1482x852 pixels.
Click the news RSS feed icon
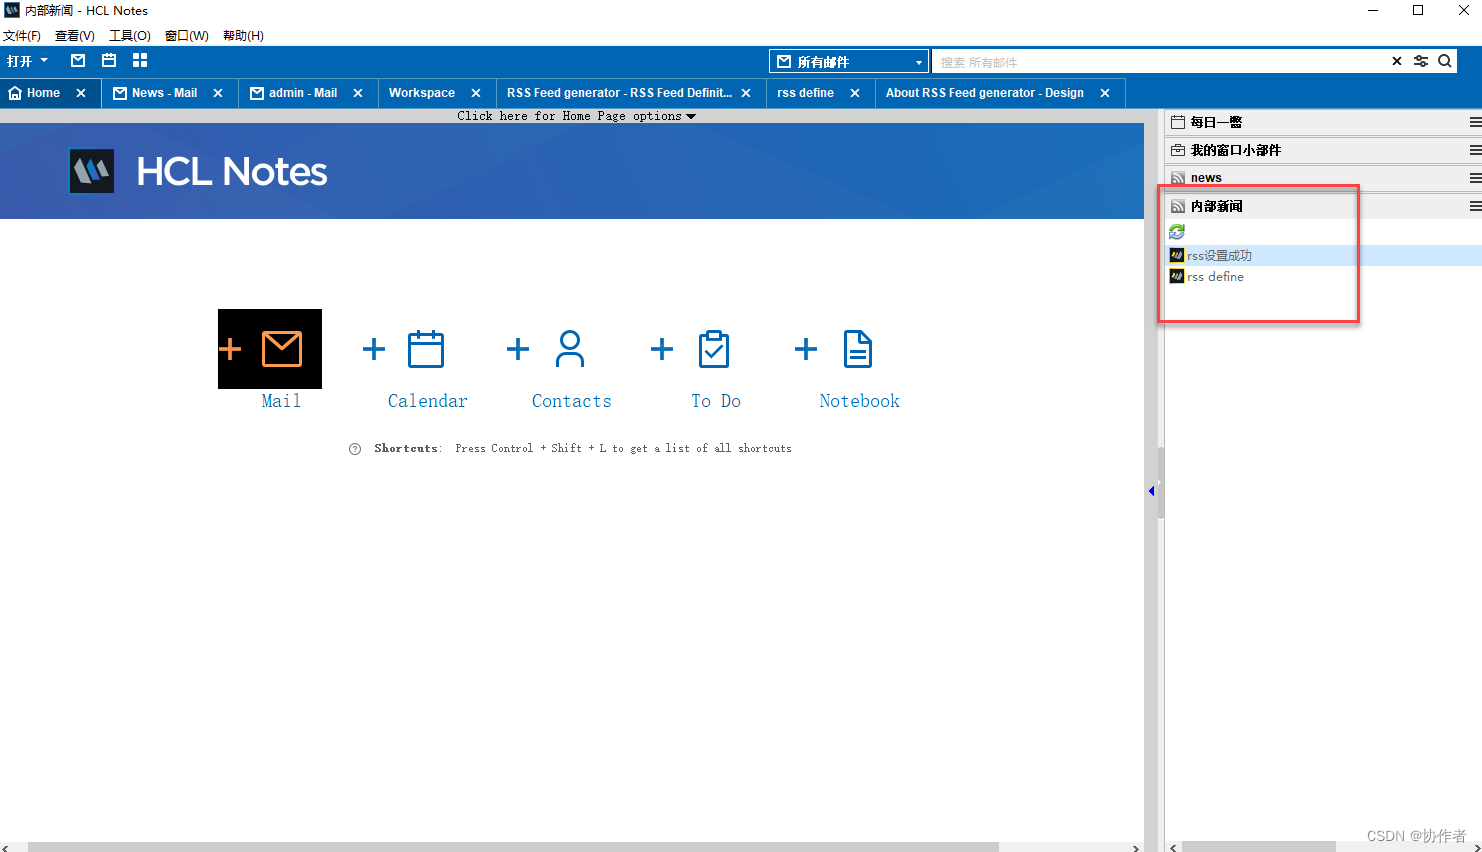[1178, 178]
